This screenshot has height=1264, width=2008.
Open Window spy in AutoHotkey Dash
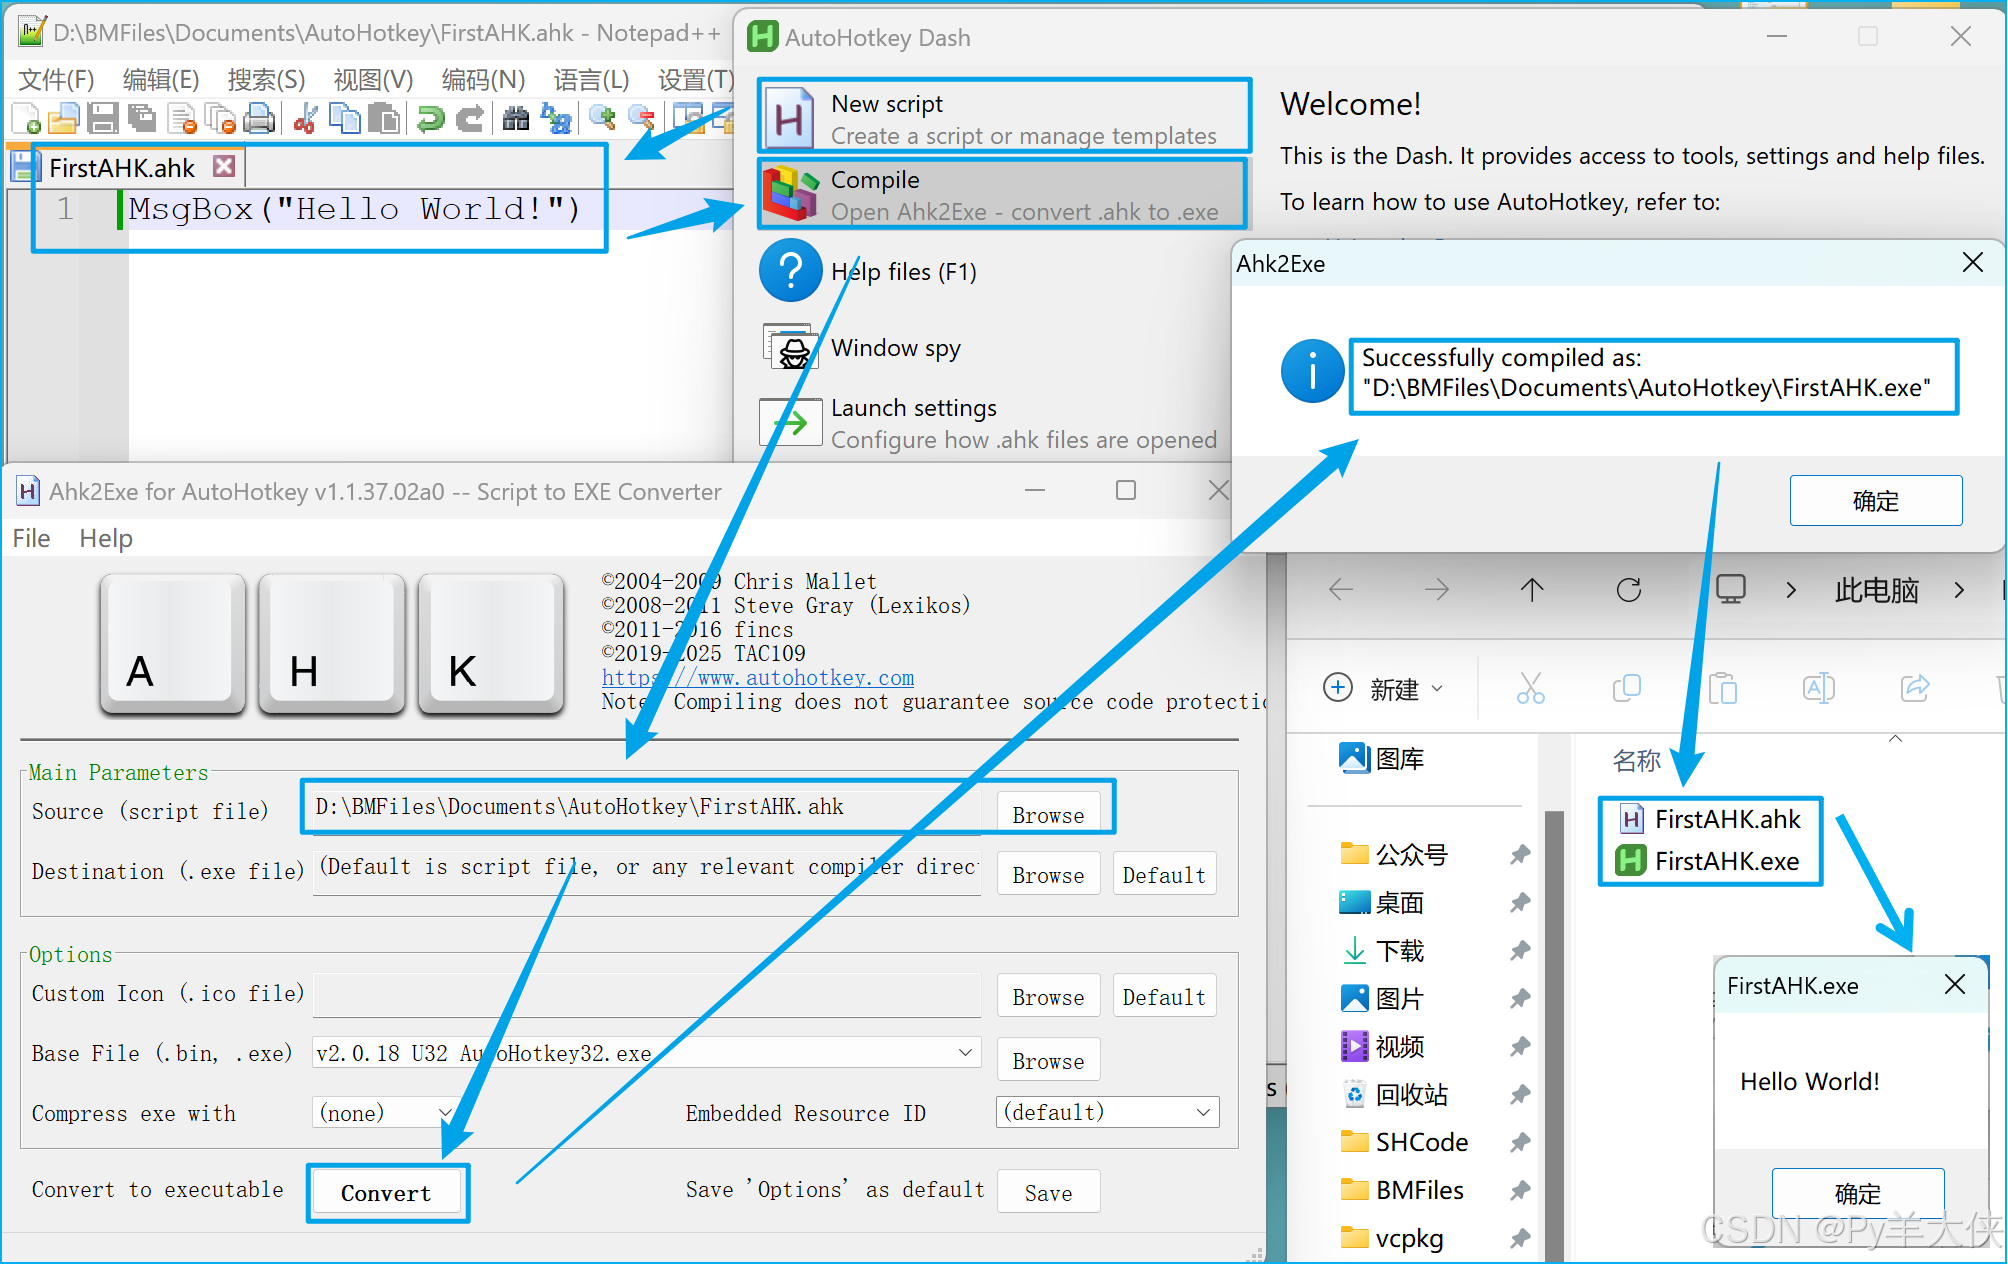(895, 348)
